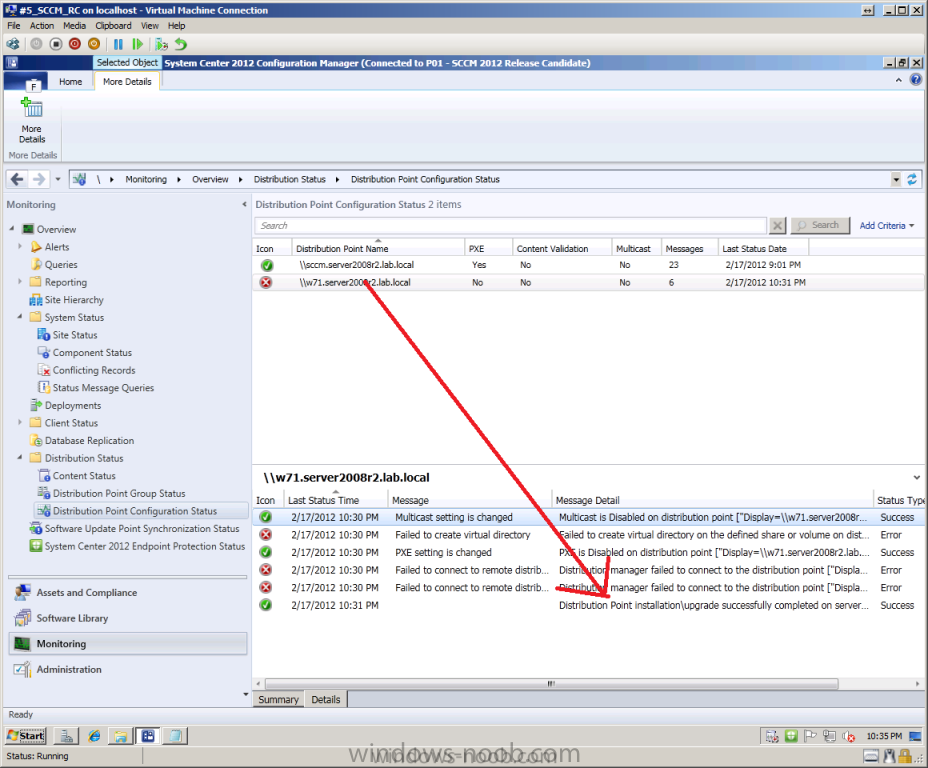Open Content Status under Distribution Status
The image size is (928, 768).
(84, 476)
